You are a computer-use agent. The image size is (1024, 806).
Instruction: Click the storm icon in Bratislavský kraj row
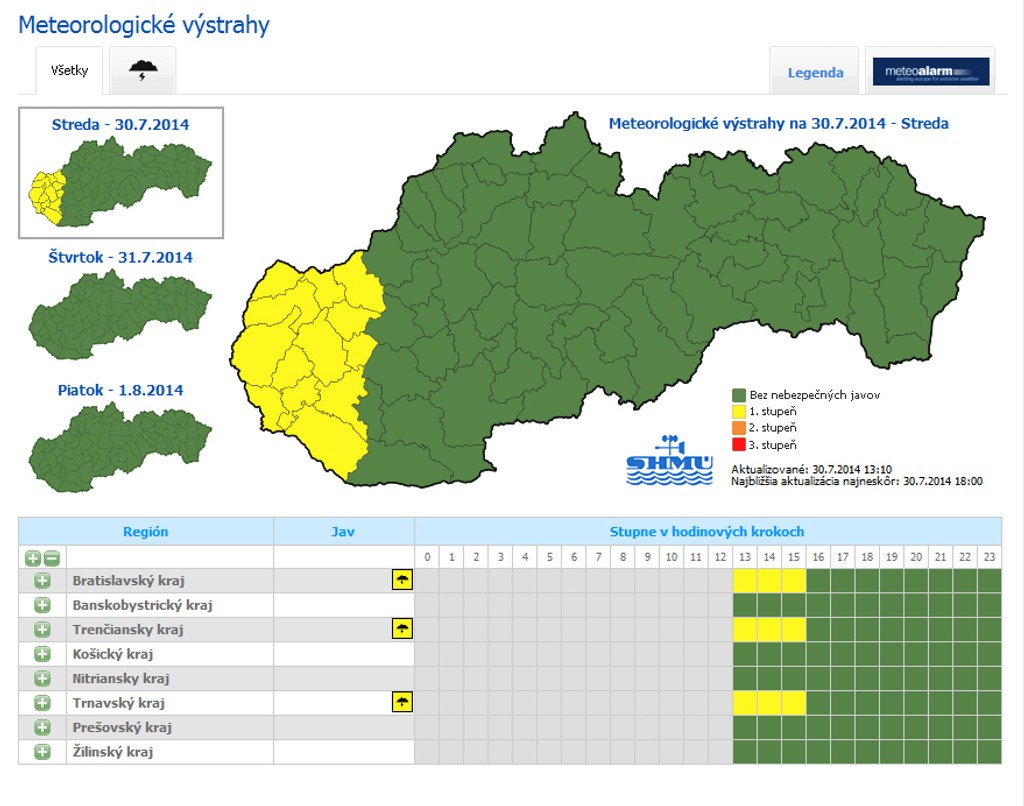402,580
